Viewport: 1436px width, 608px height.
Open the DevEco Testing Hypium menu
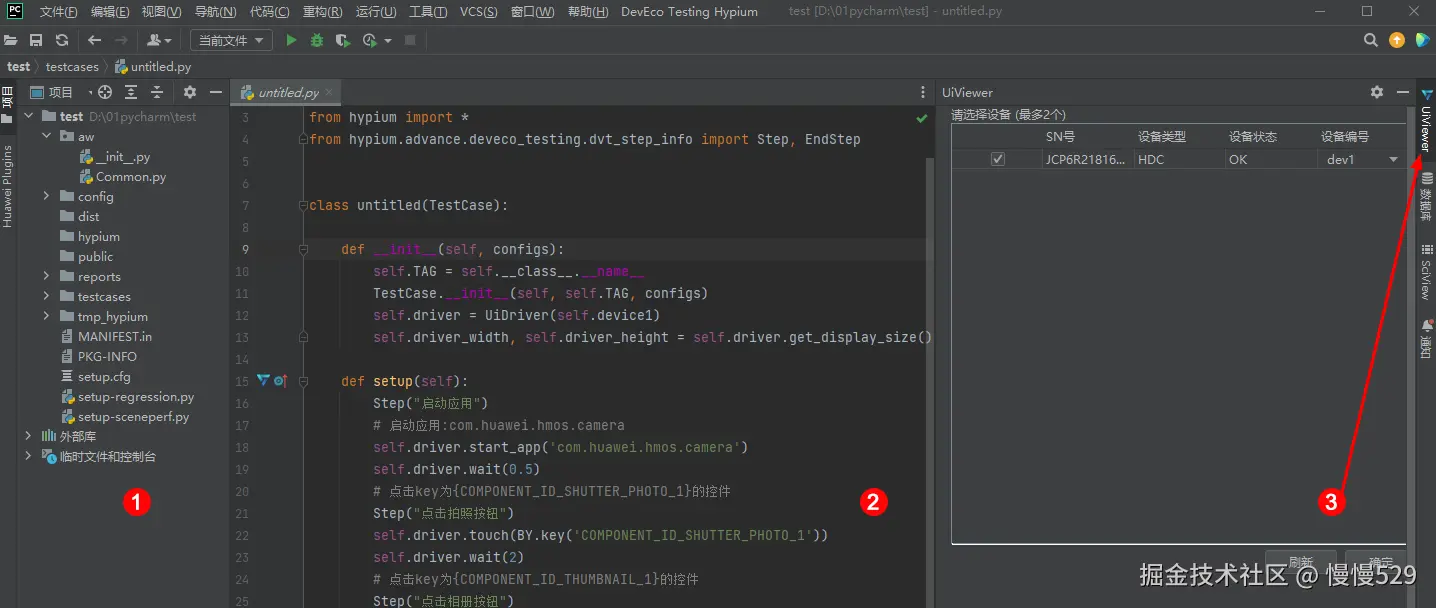[x=689, y=12]
